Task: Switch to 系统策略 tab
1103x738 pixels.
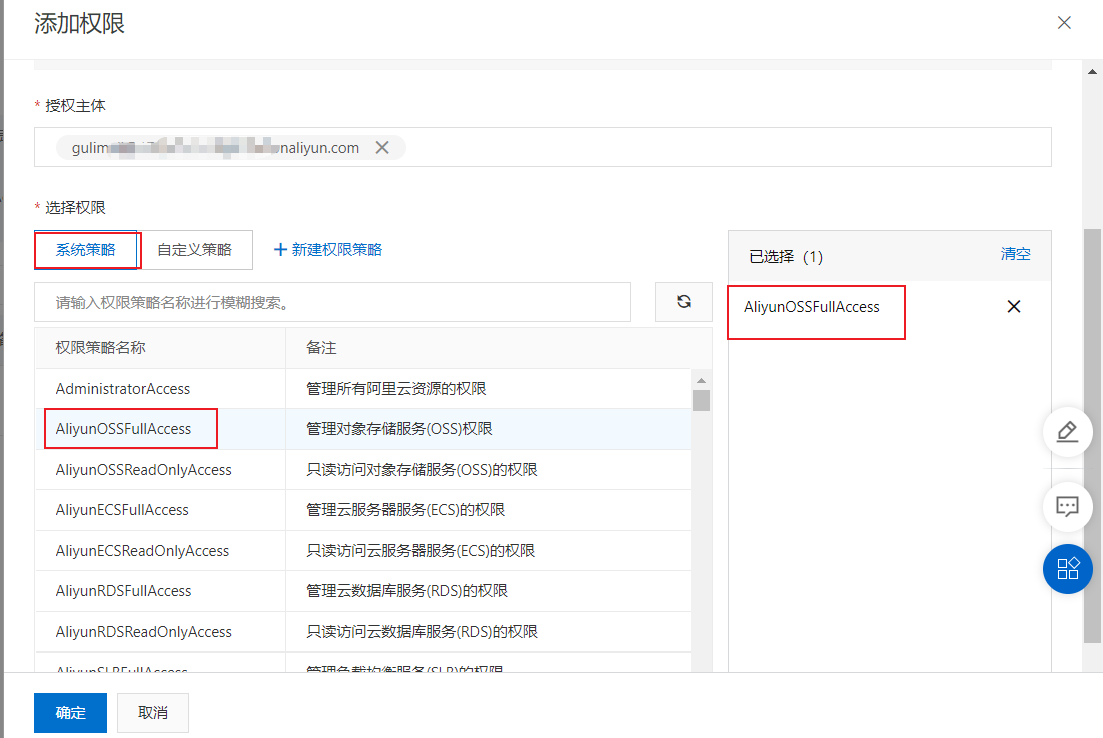Action: (86, 250)
